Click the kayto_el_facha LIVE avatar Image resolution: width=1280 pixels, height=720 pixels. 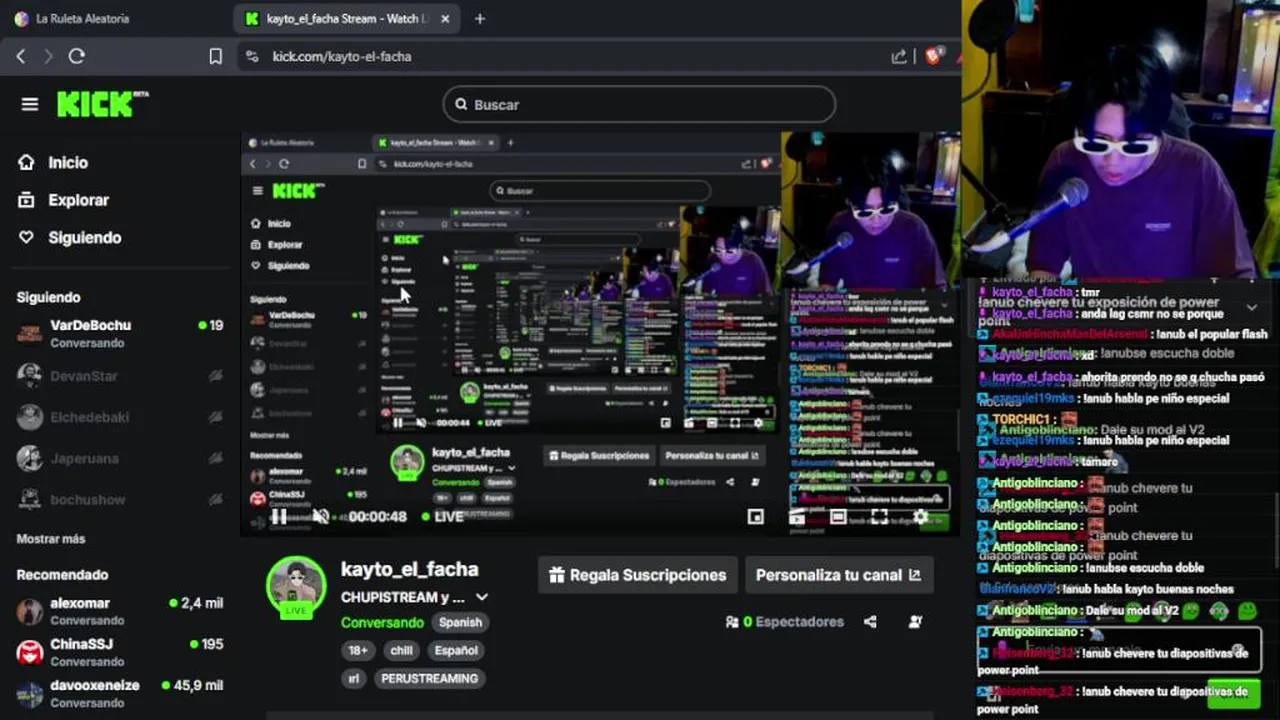[296, 587]
